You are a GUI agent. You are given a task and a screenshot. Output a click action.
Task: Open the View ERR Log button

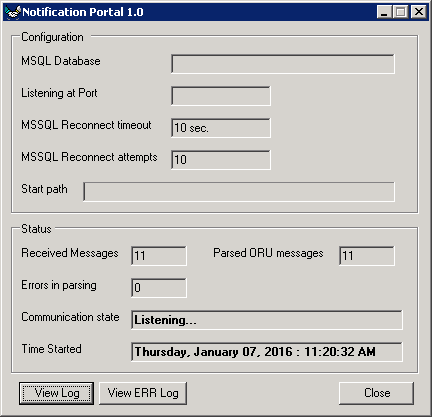point(143,393)
